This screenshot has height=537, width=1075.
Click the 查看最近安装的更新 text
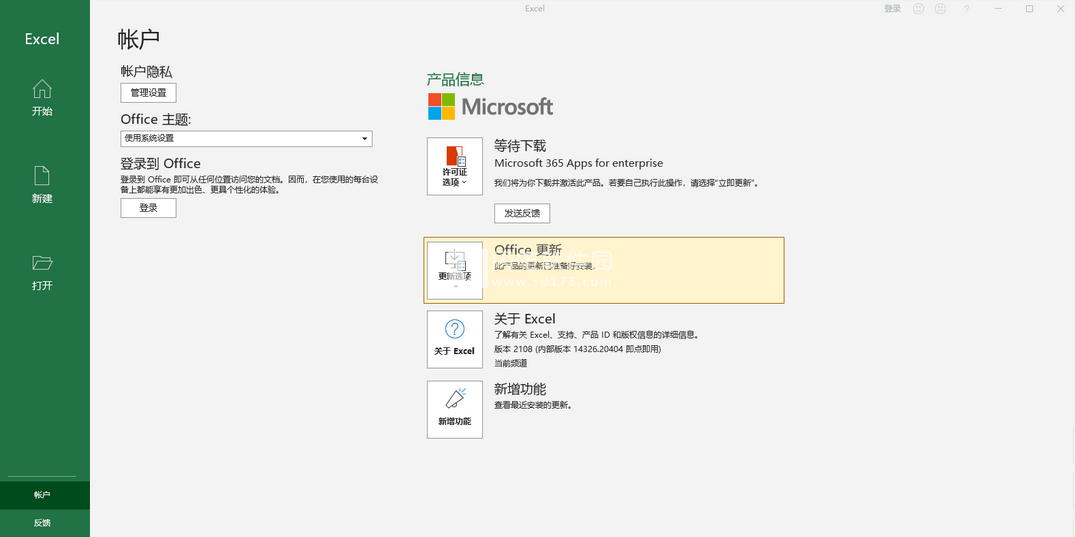533,405
